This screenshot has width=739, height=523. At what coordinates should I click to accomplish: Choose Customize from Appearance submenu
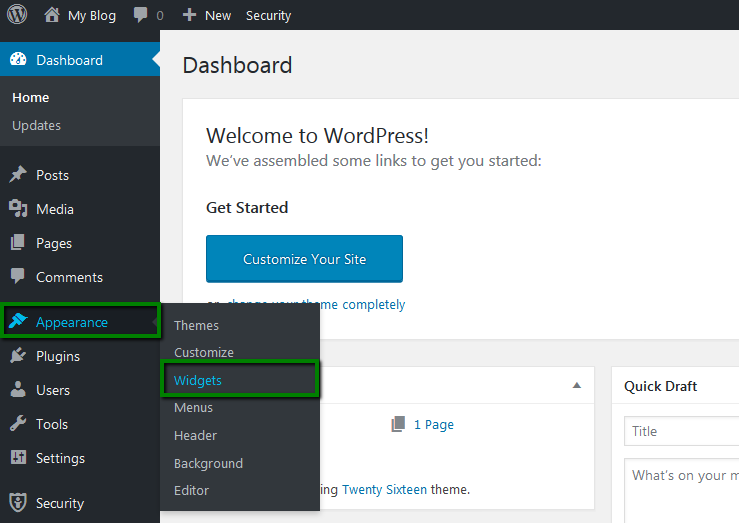[x=204, y=352]
